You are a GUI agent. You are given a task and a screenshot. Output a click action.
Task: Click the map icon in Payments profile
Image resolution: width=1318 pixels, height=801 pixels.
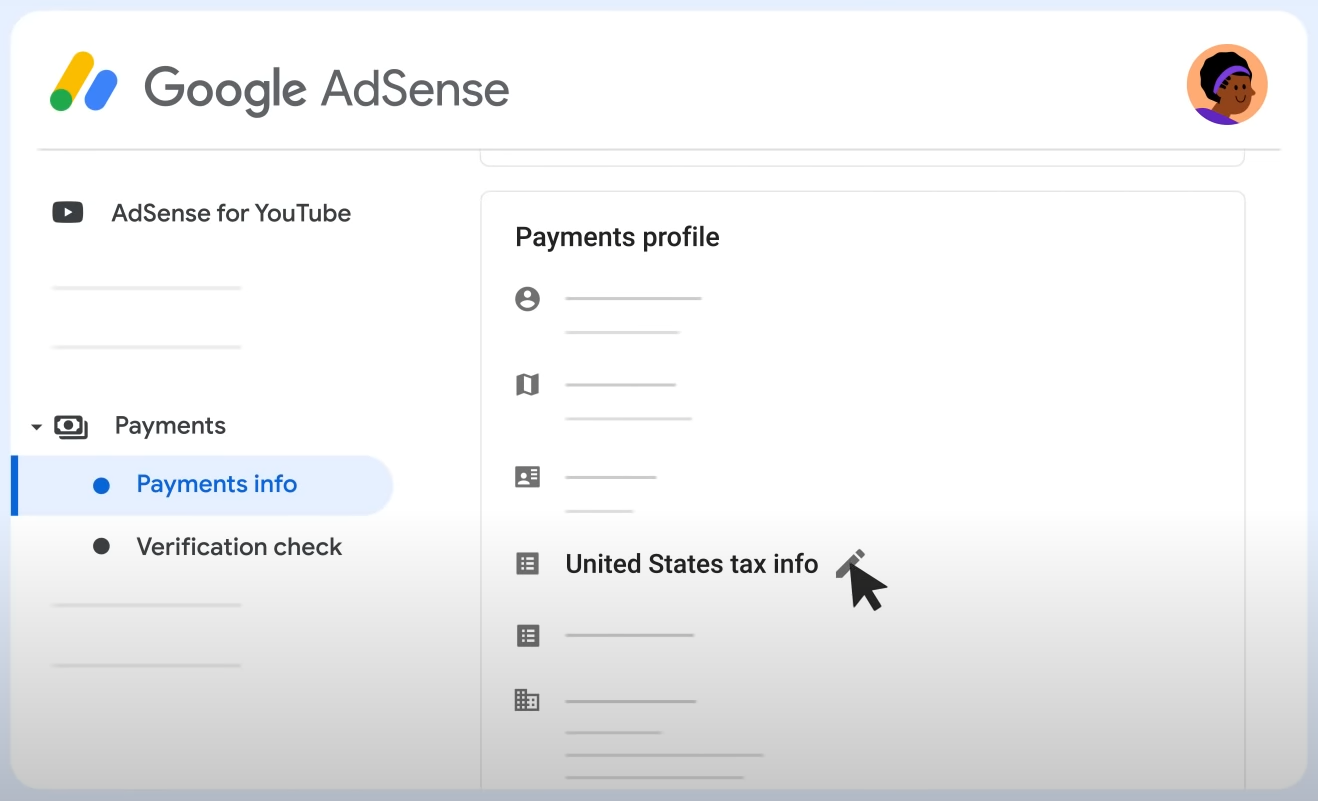527,385
